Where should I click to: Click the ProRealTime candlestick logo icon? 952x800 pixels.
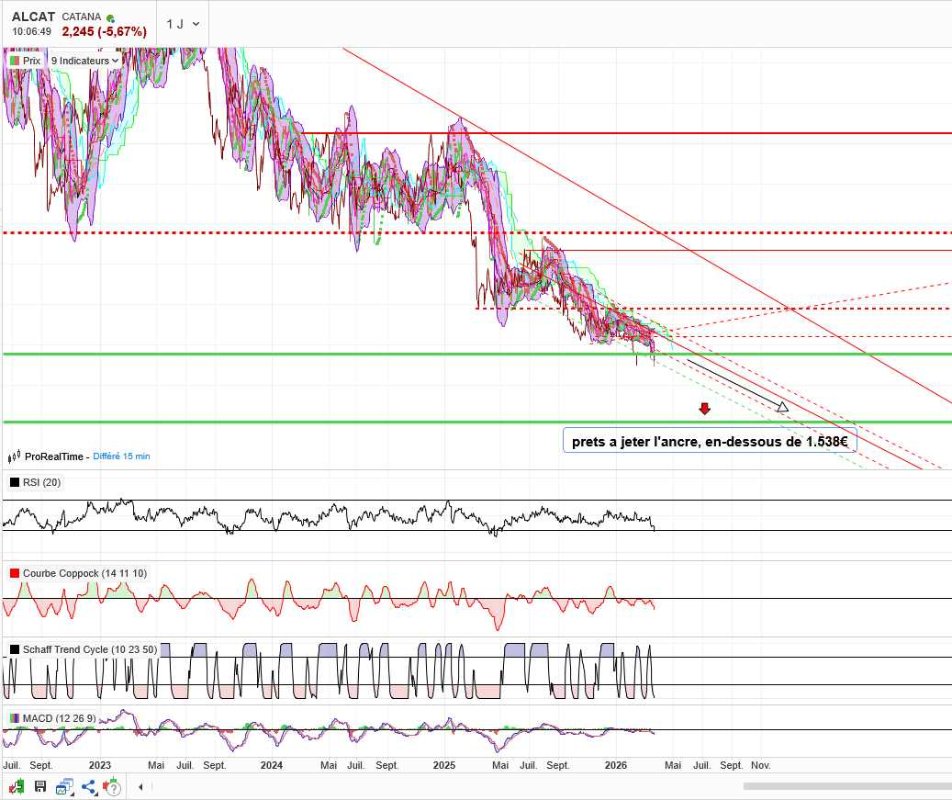pyautogui.click(x=15, y=456)
